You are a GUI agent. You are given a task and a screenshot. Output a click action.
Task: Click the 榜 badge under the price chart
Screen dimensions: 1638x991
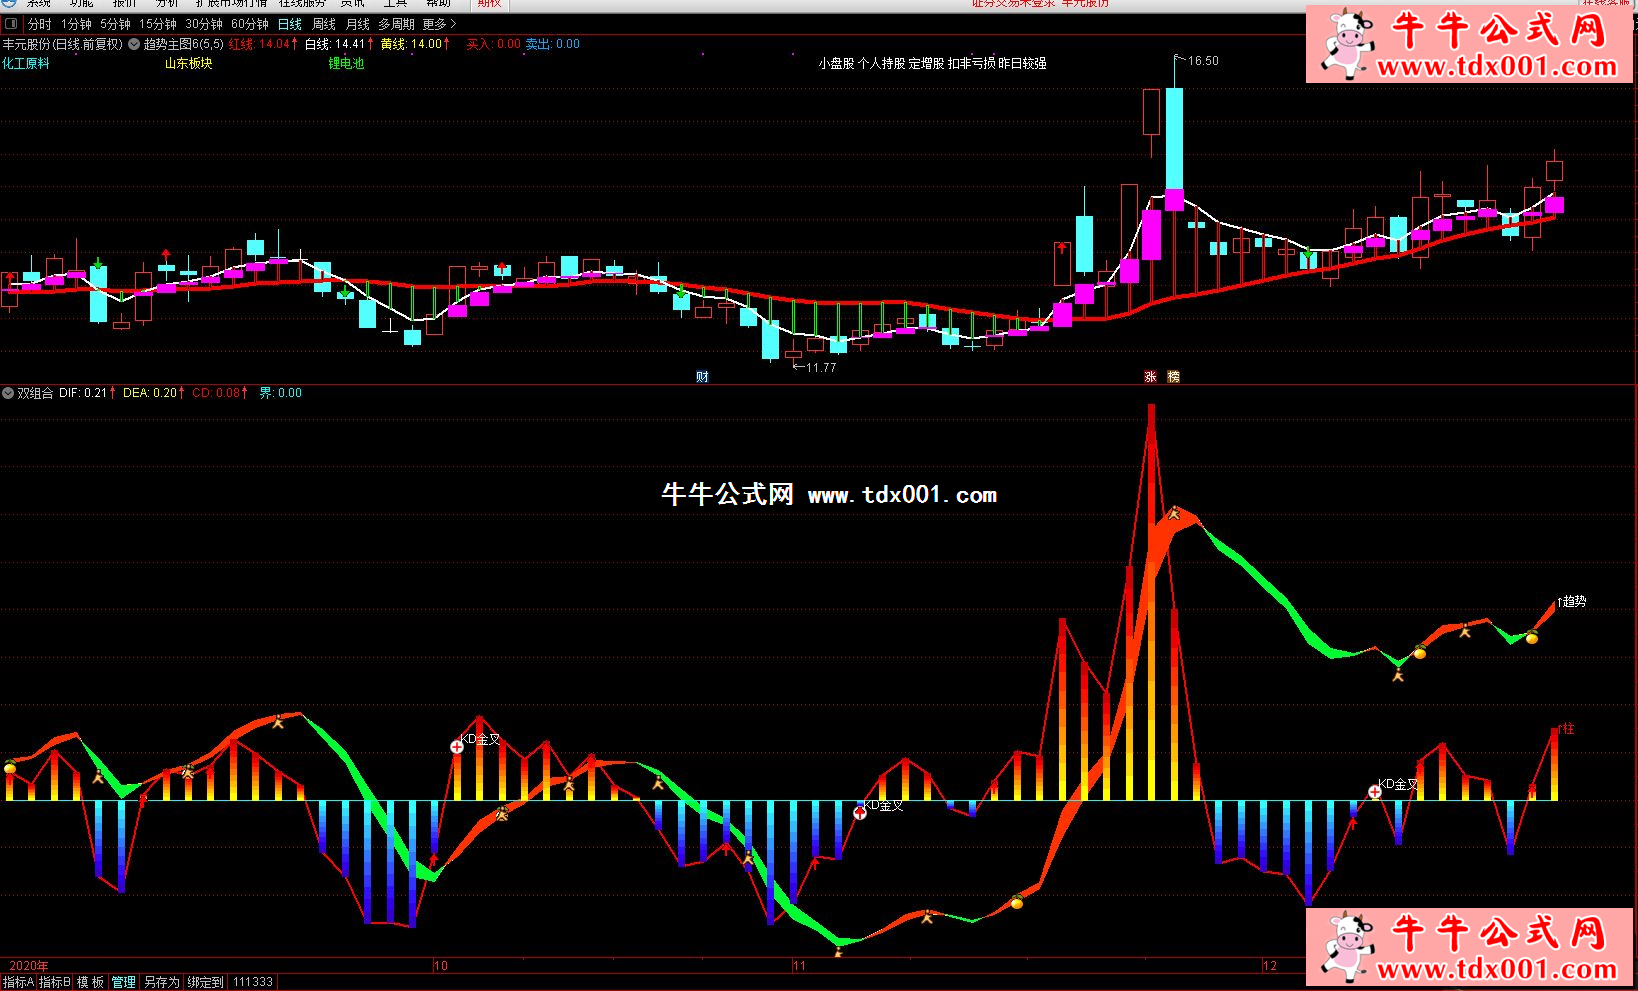[x=1174, y=377]
